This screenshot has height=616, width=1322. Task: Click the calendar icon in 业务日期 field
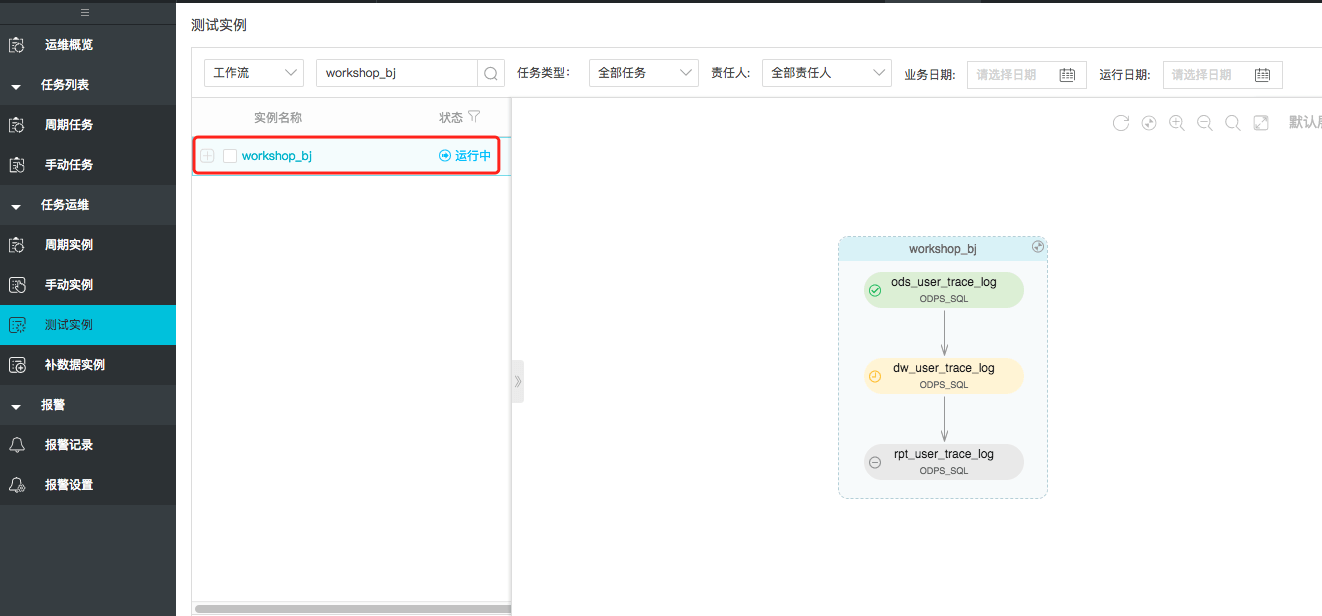point(1067,74)
